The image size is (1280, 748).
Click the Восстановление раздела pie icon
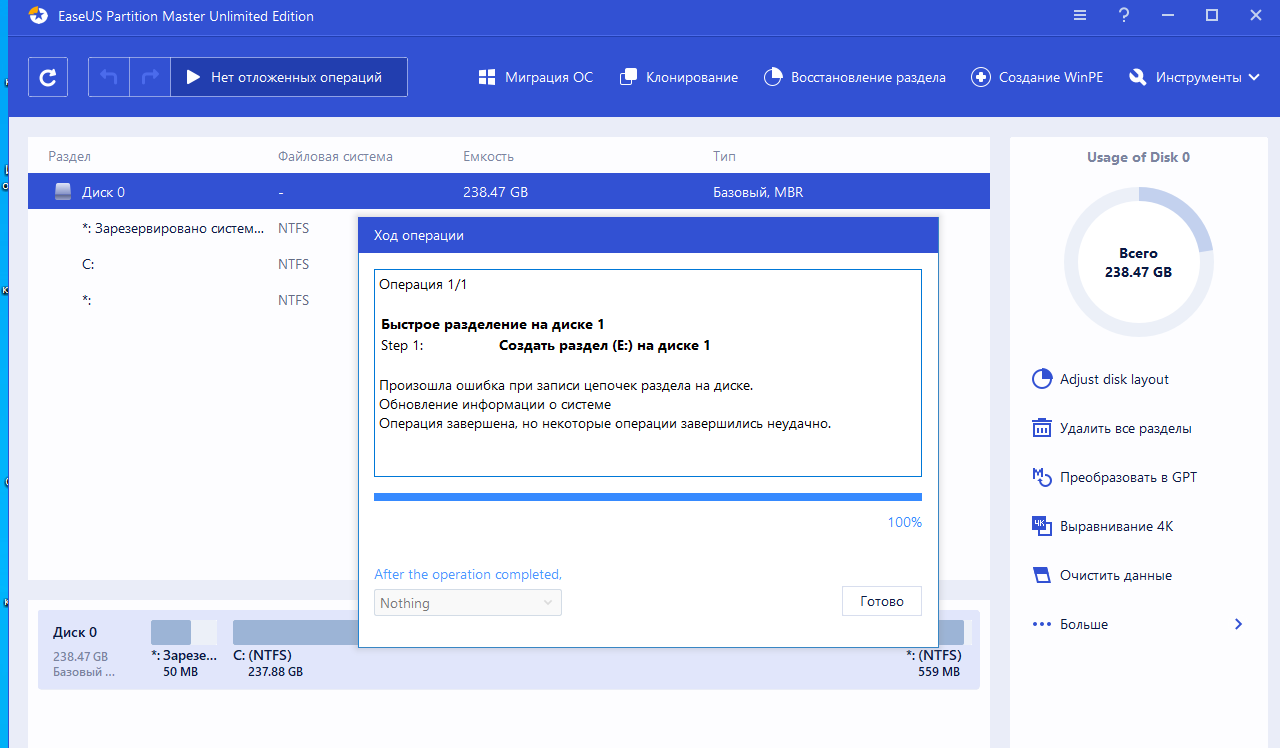[x=773, y=77]
